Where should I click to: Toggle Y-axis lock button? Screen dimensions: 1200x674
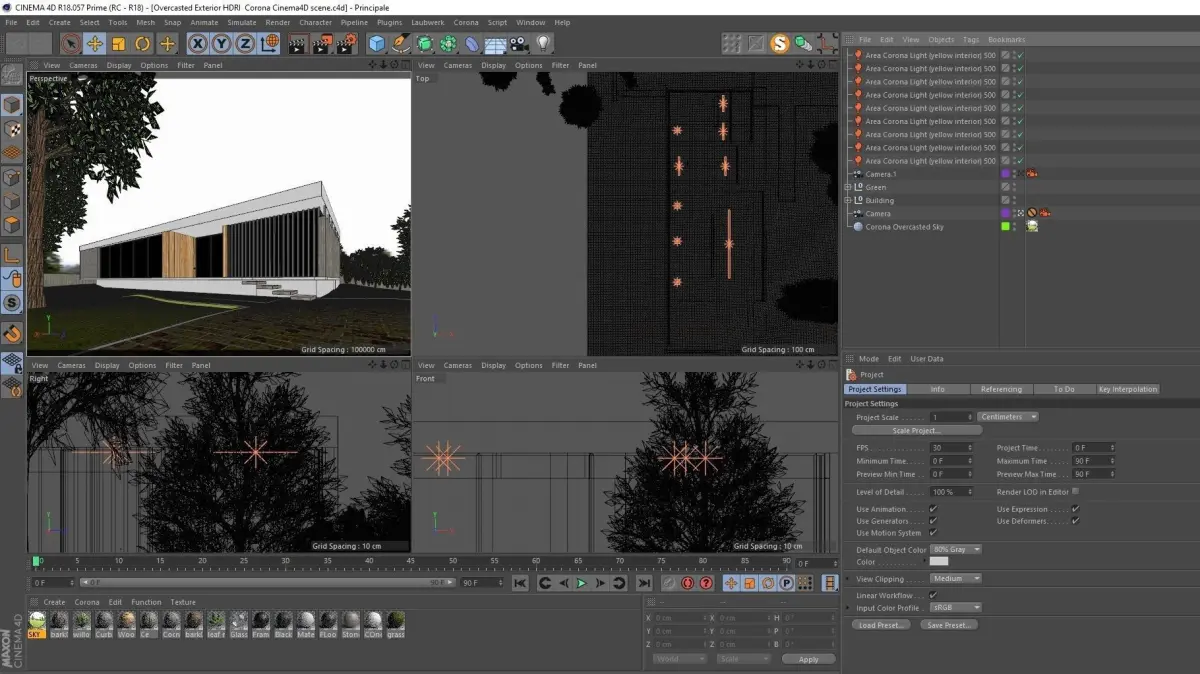pyautogui.click(x=221, y=43)
